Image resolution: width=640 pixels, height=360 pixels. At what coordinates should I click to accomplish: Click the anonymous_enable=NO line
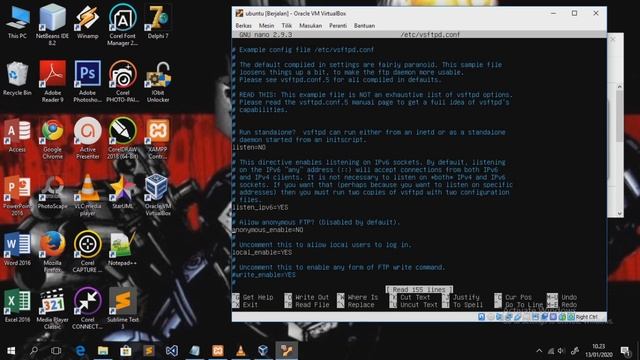tap(268, 230)
